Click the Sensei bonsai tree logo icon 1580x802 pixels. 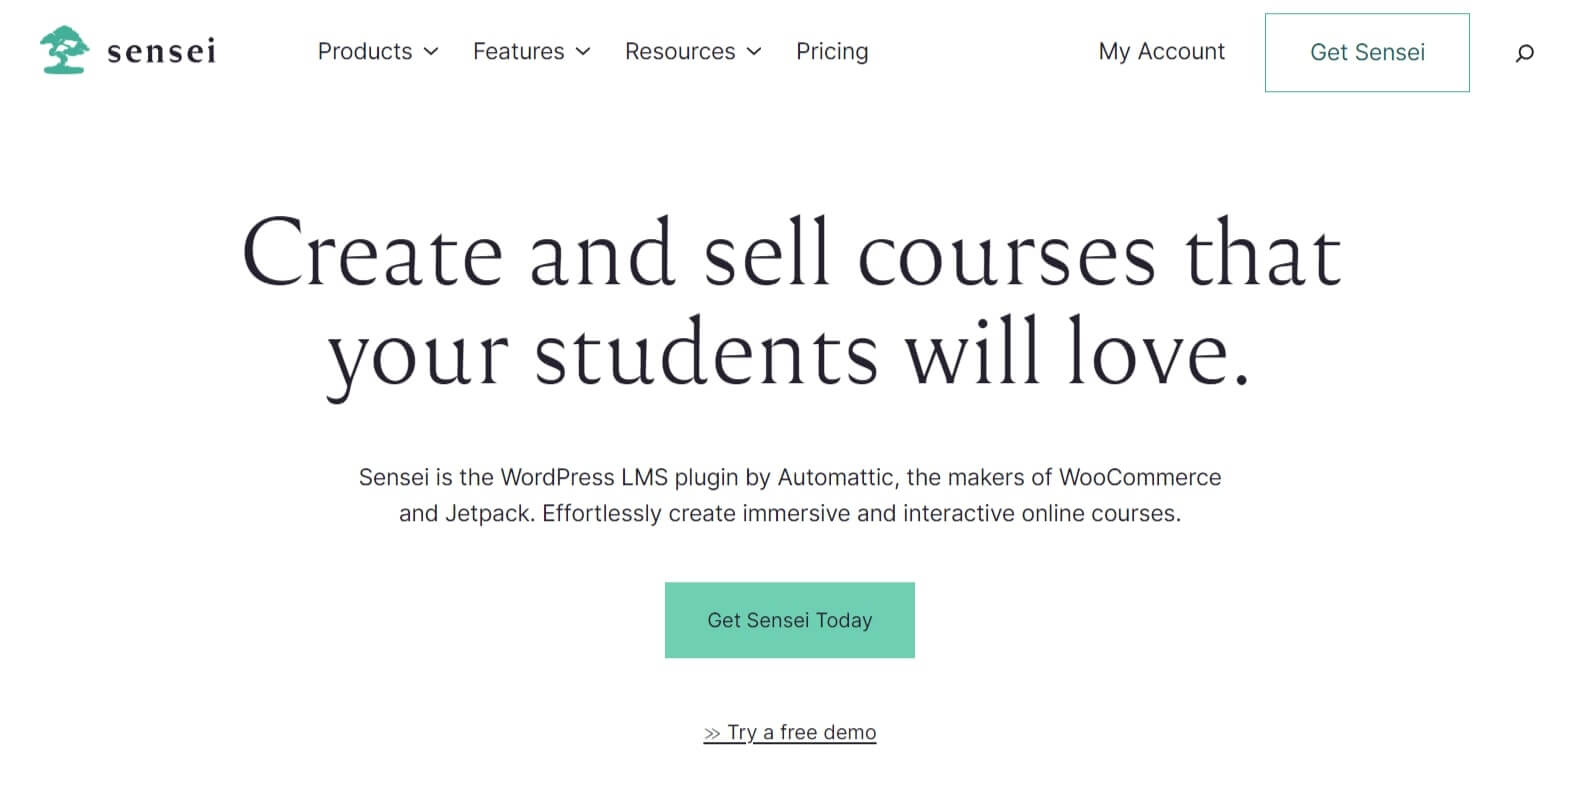64,50
